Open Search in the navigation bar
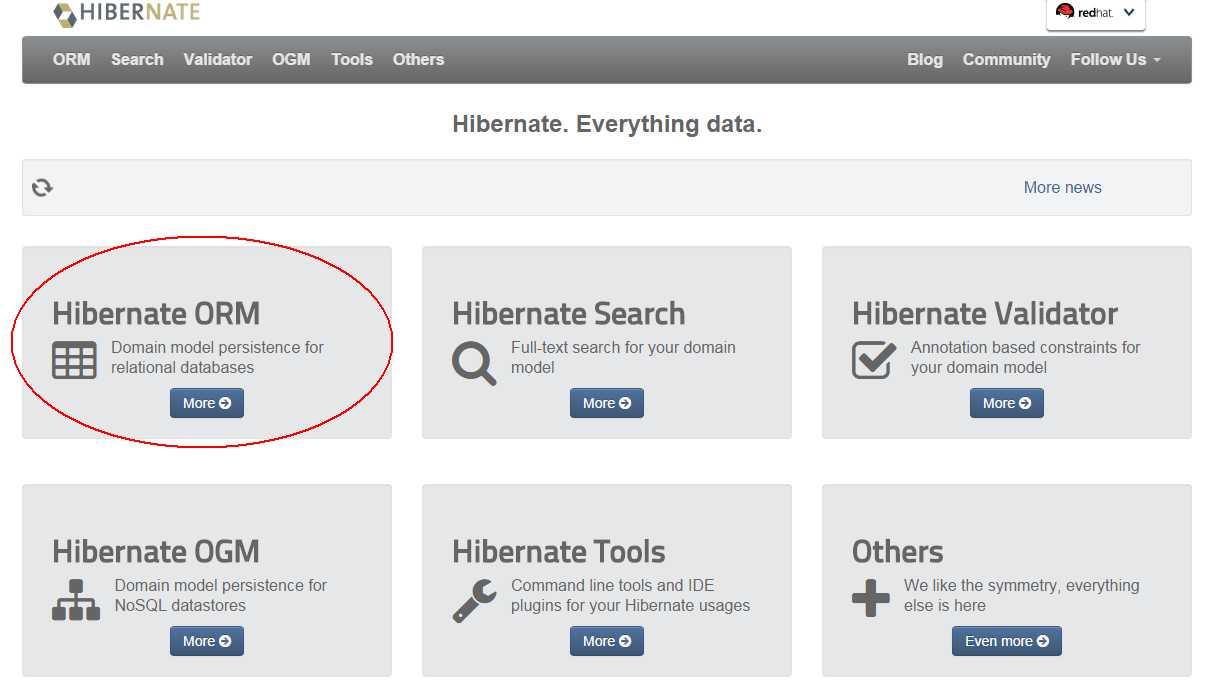The width and height of the screenshot is (1209, 689). 137,59
